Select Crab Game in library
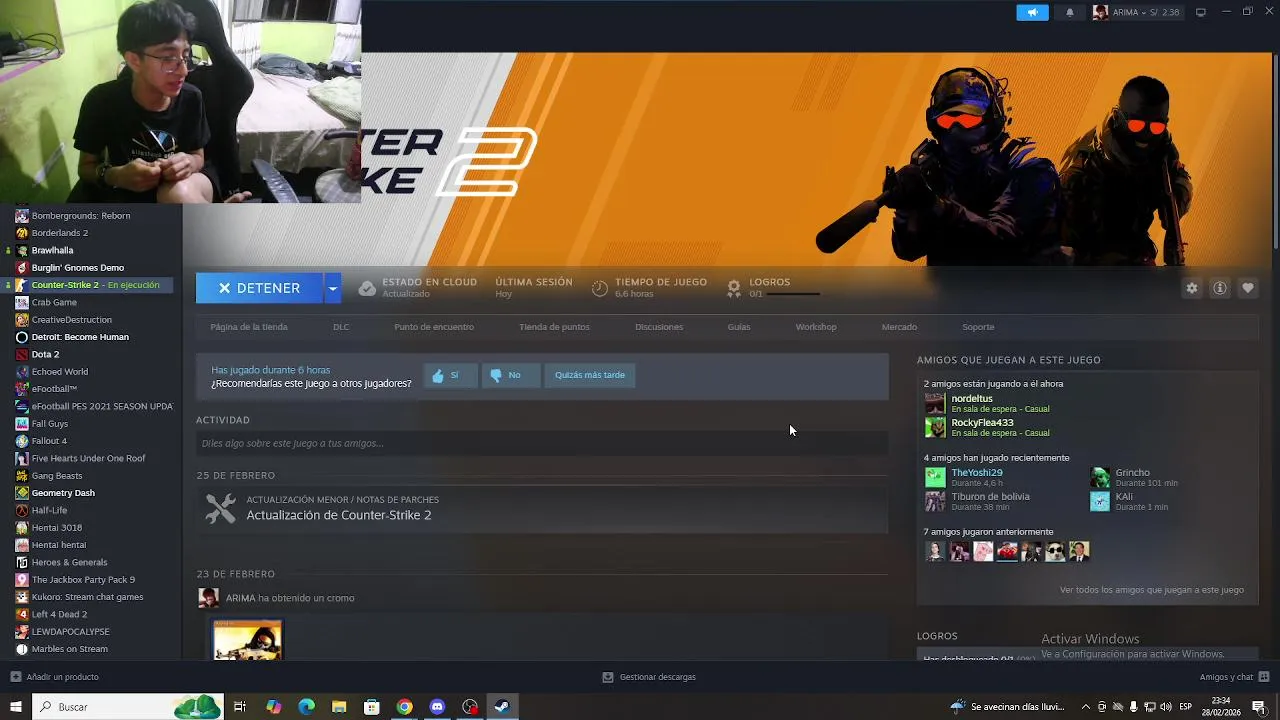Viewport: 1280px width, 720px height. (54, 302)
